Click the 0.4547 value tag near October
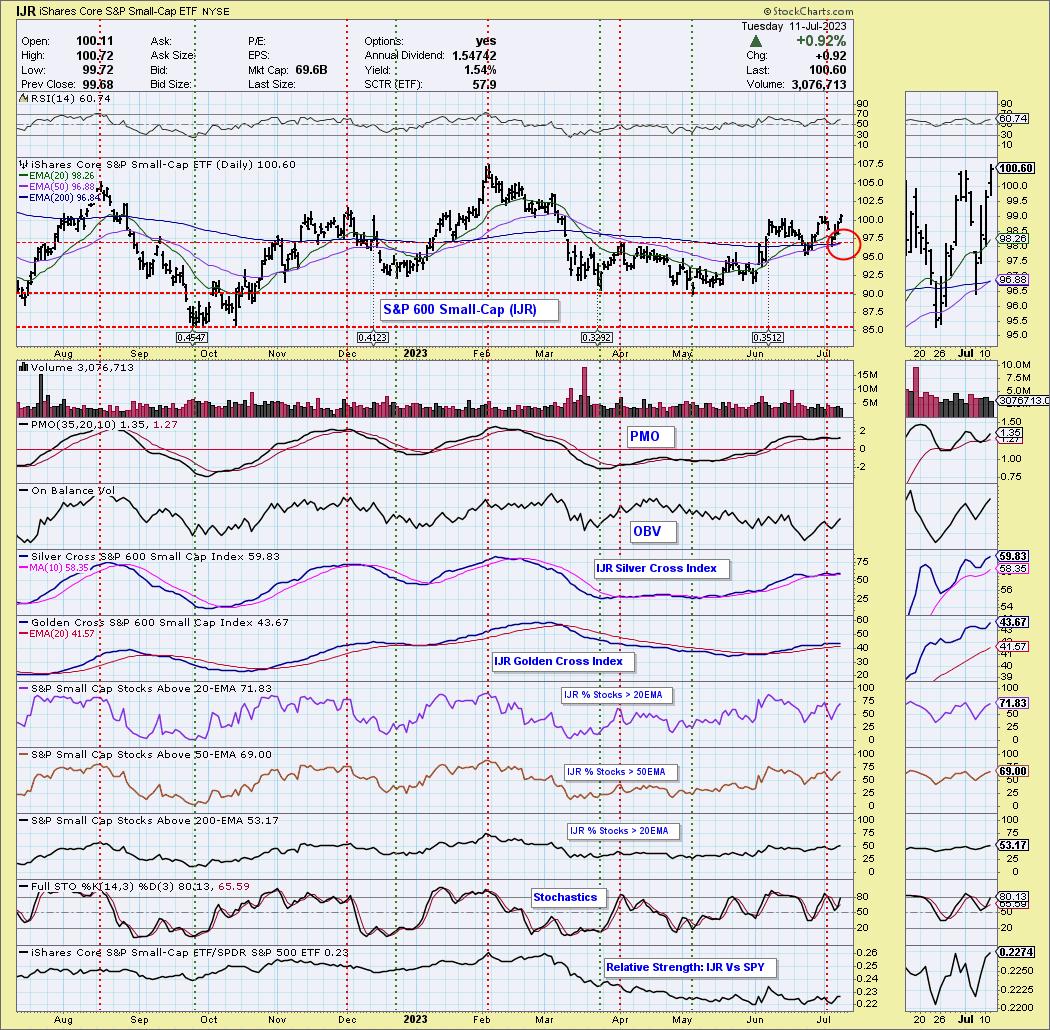Viewport: 1050px width, 1030px height. tap(192, 338)
